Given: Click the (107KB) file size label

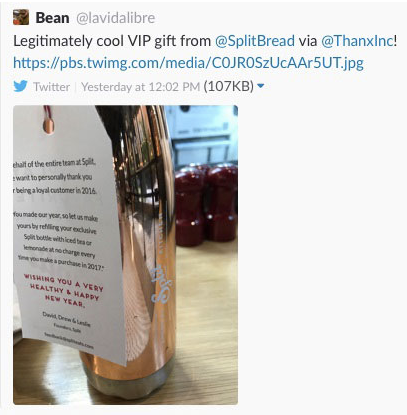Looking at the screenshot, I should click(229, 86).
